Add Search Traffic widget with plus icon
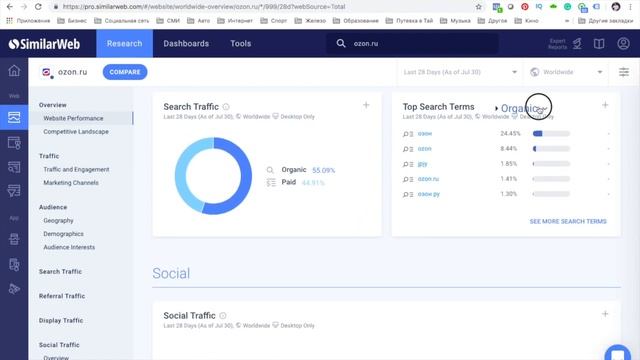The width and height of the screenshot is (640, 360). coord(366,105)
